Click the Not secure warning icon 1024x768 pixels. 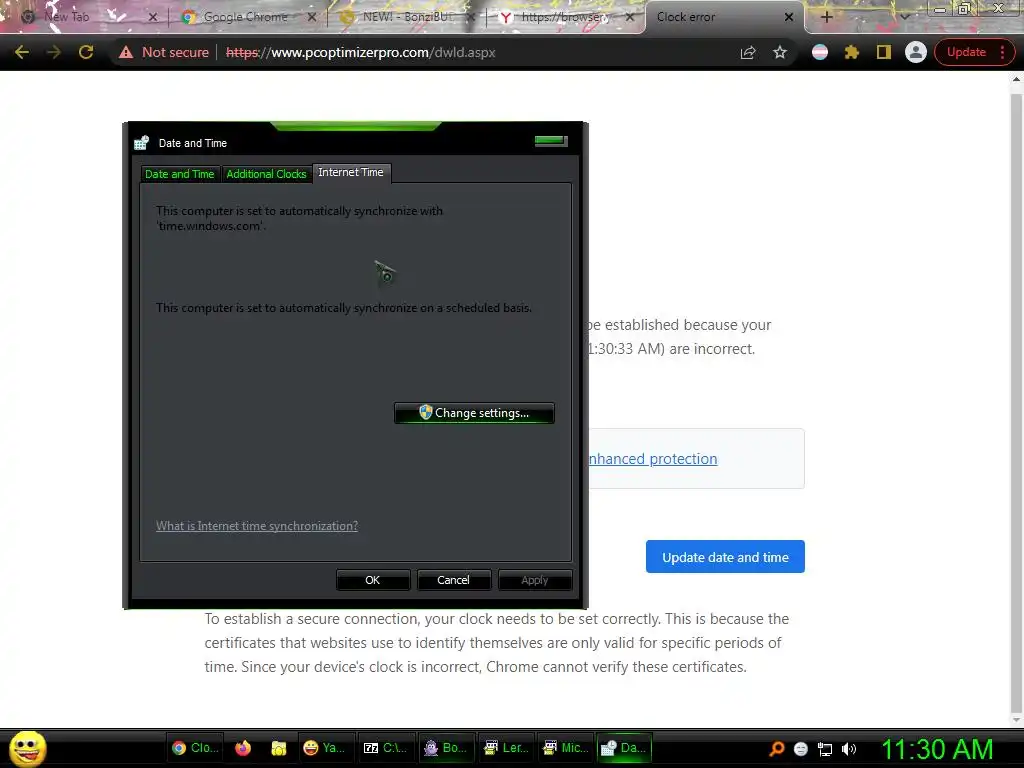126,52
